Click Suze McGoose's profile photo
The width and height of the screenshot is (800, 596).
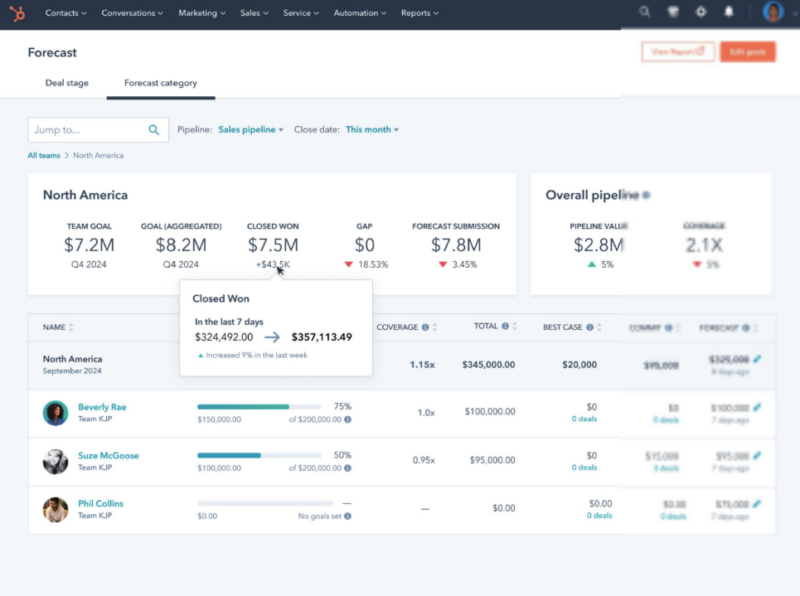tap(56, 461)
